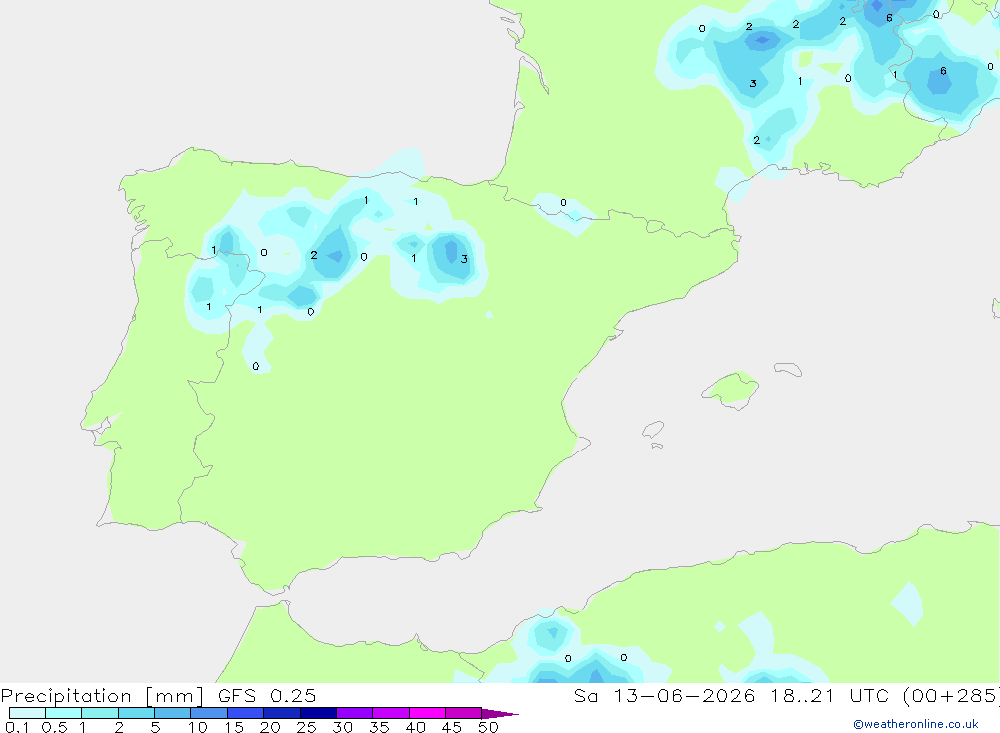The image size is (1000, 733).
Task: Click the "10" legend scale label
Action: coord(198,727)
